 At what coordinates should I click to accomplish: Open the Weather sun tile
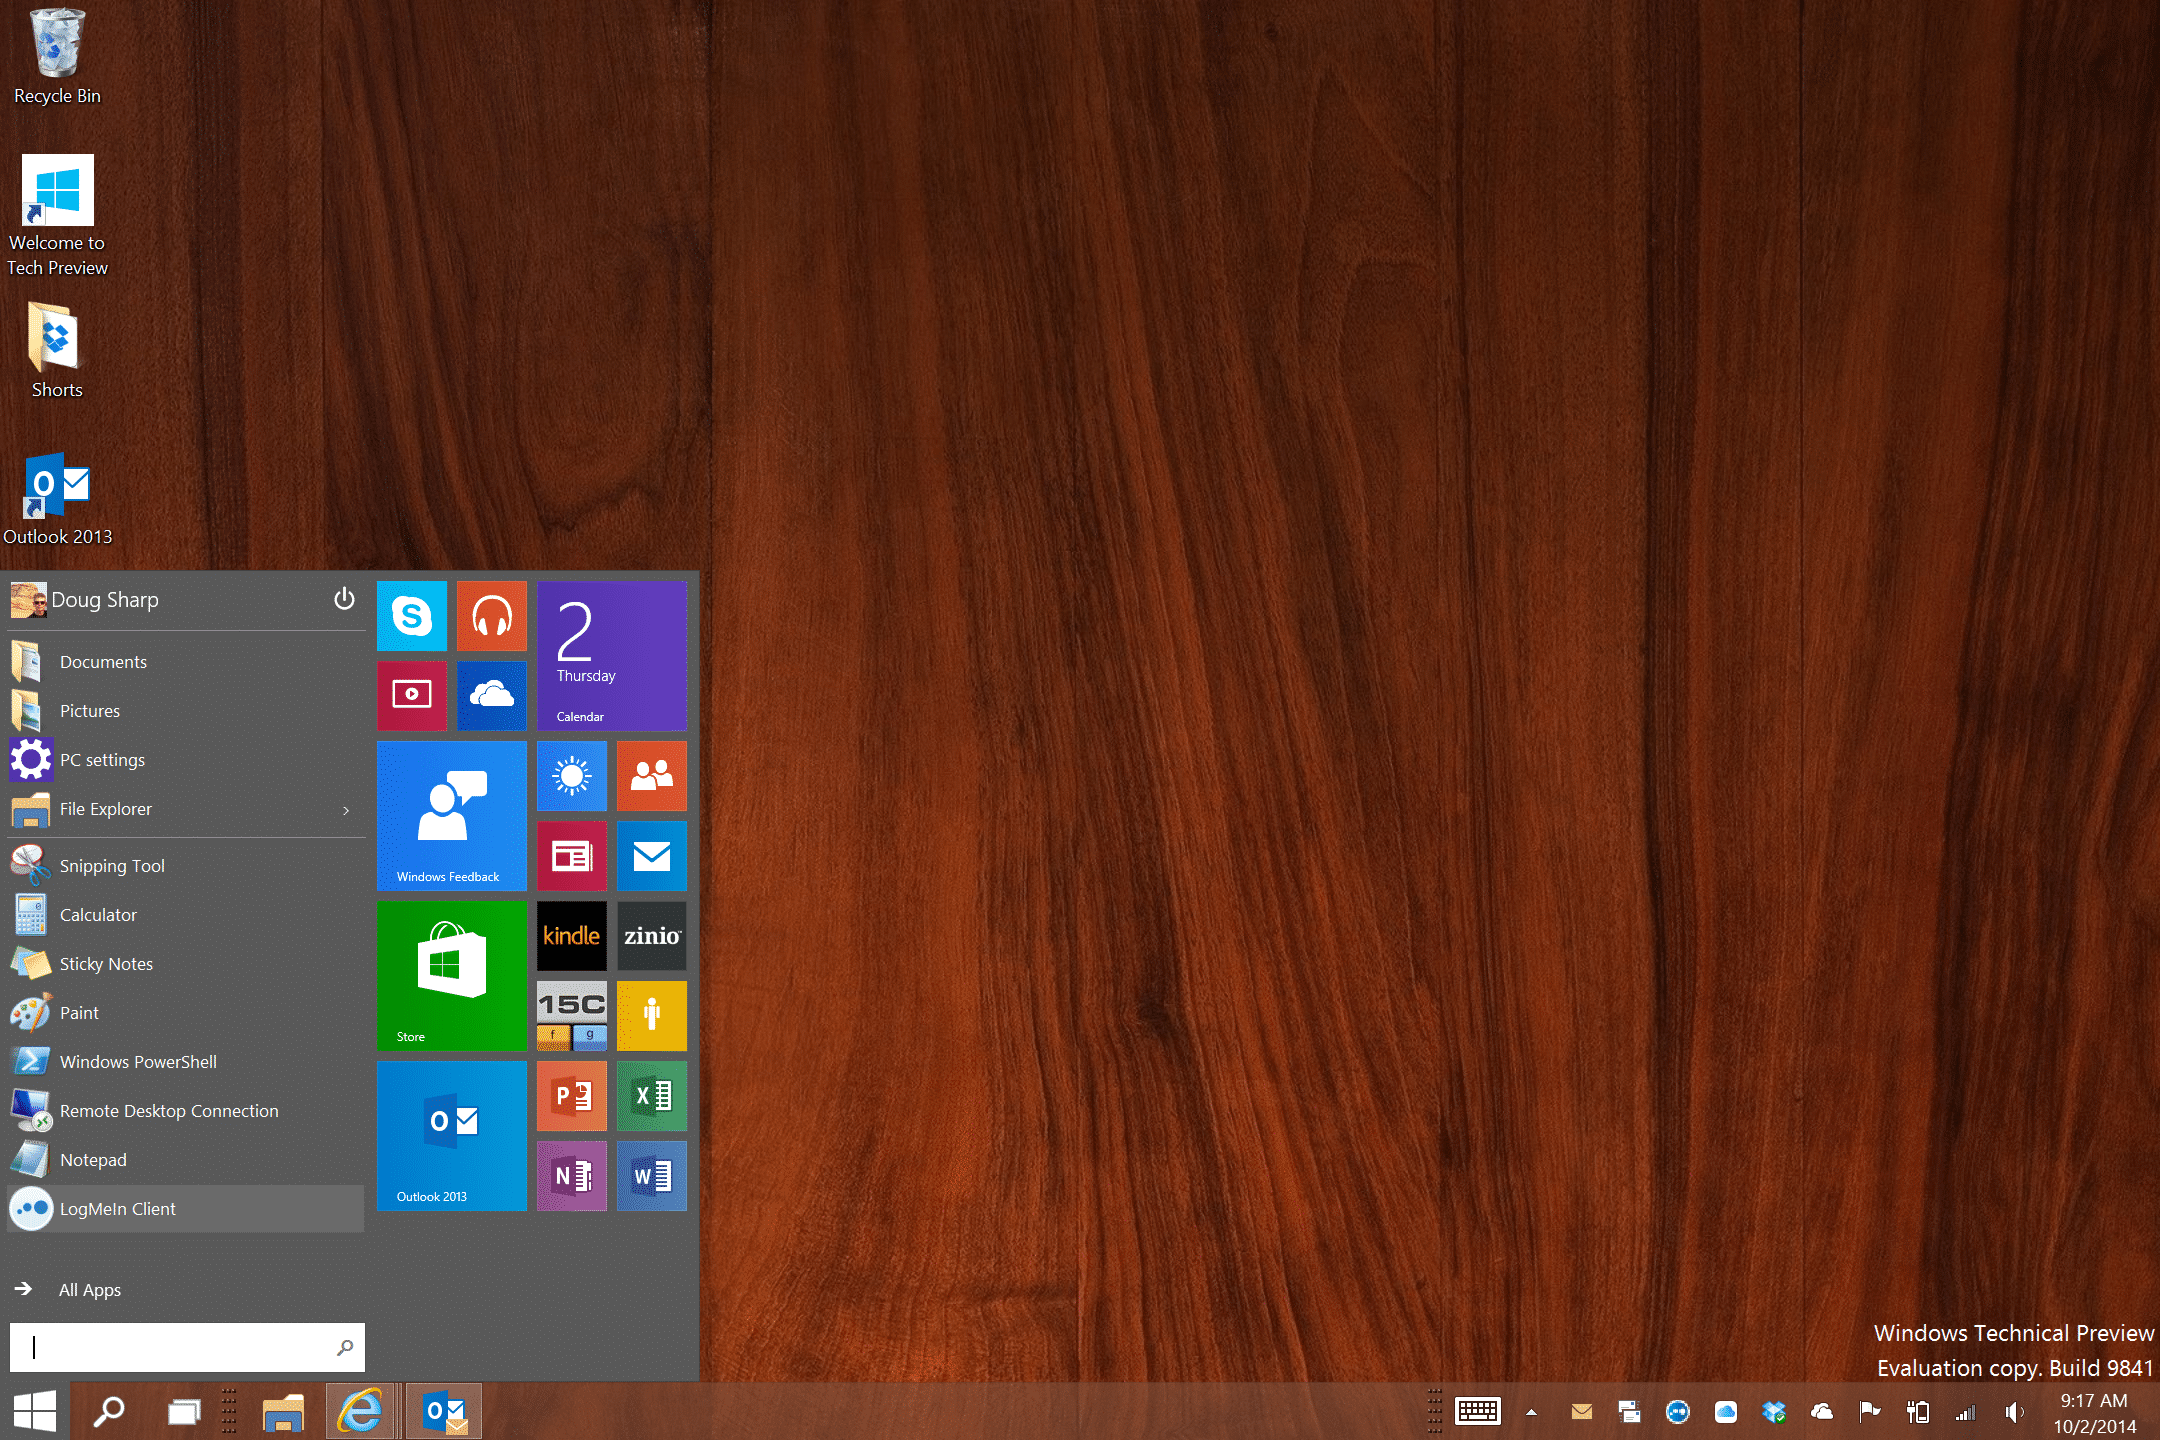coord(572,776)
